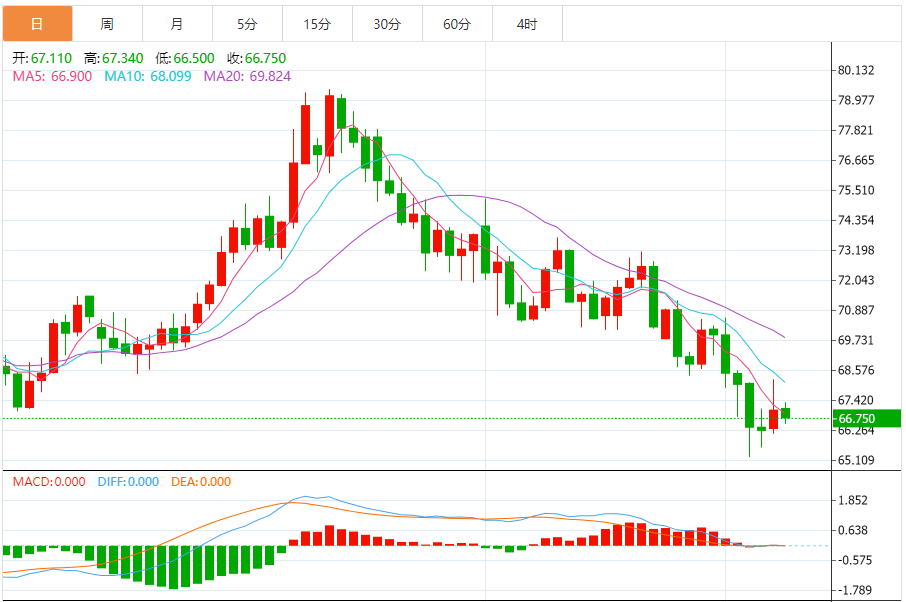The height and width of the screenshot is (602, 906).
Task: Click the 收:66.750 close price value
Action: 257,58
